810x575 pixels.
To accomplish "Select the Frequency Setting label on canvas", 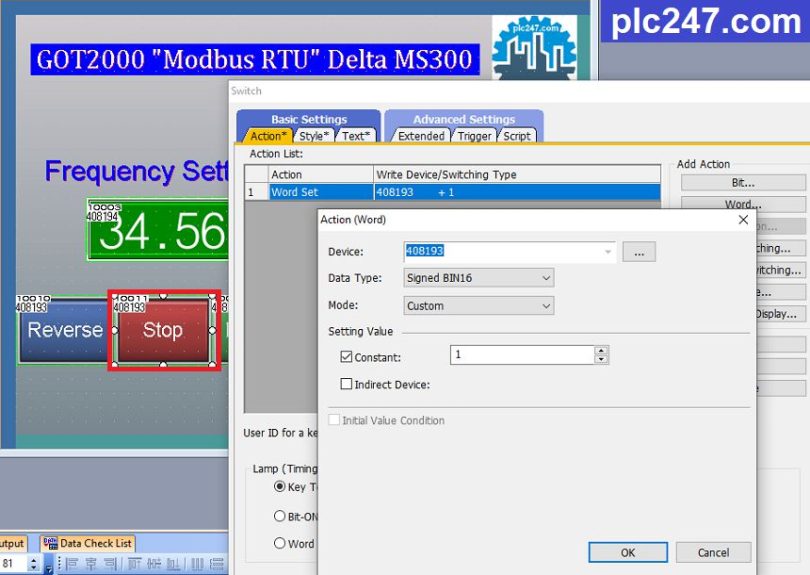I will [137, 171].
